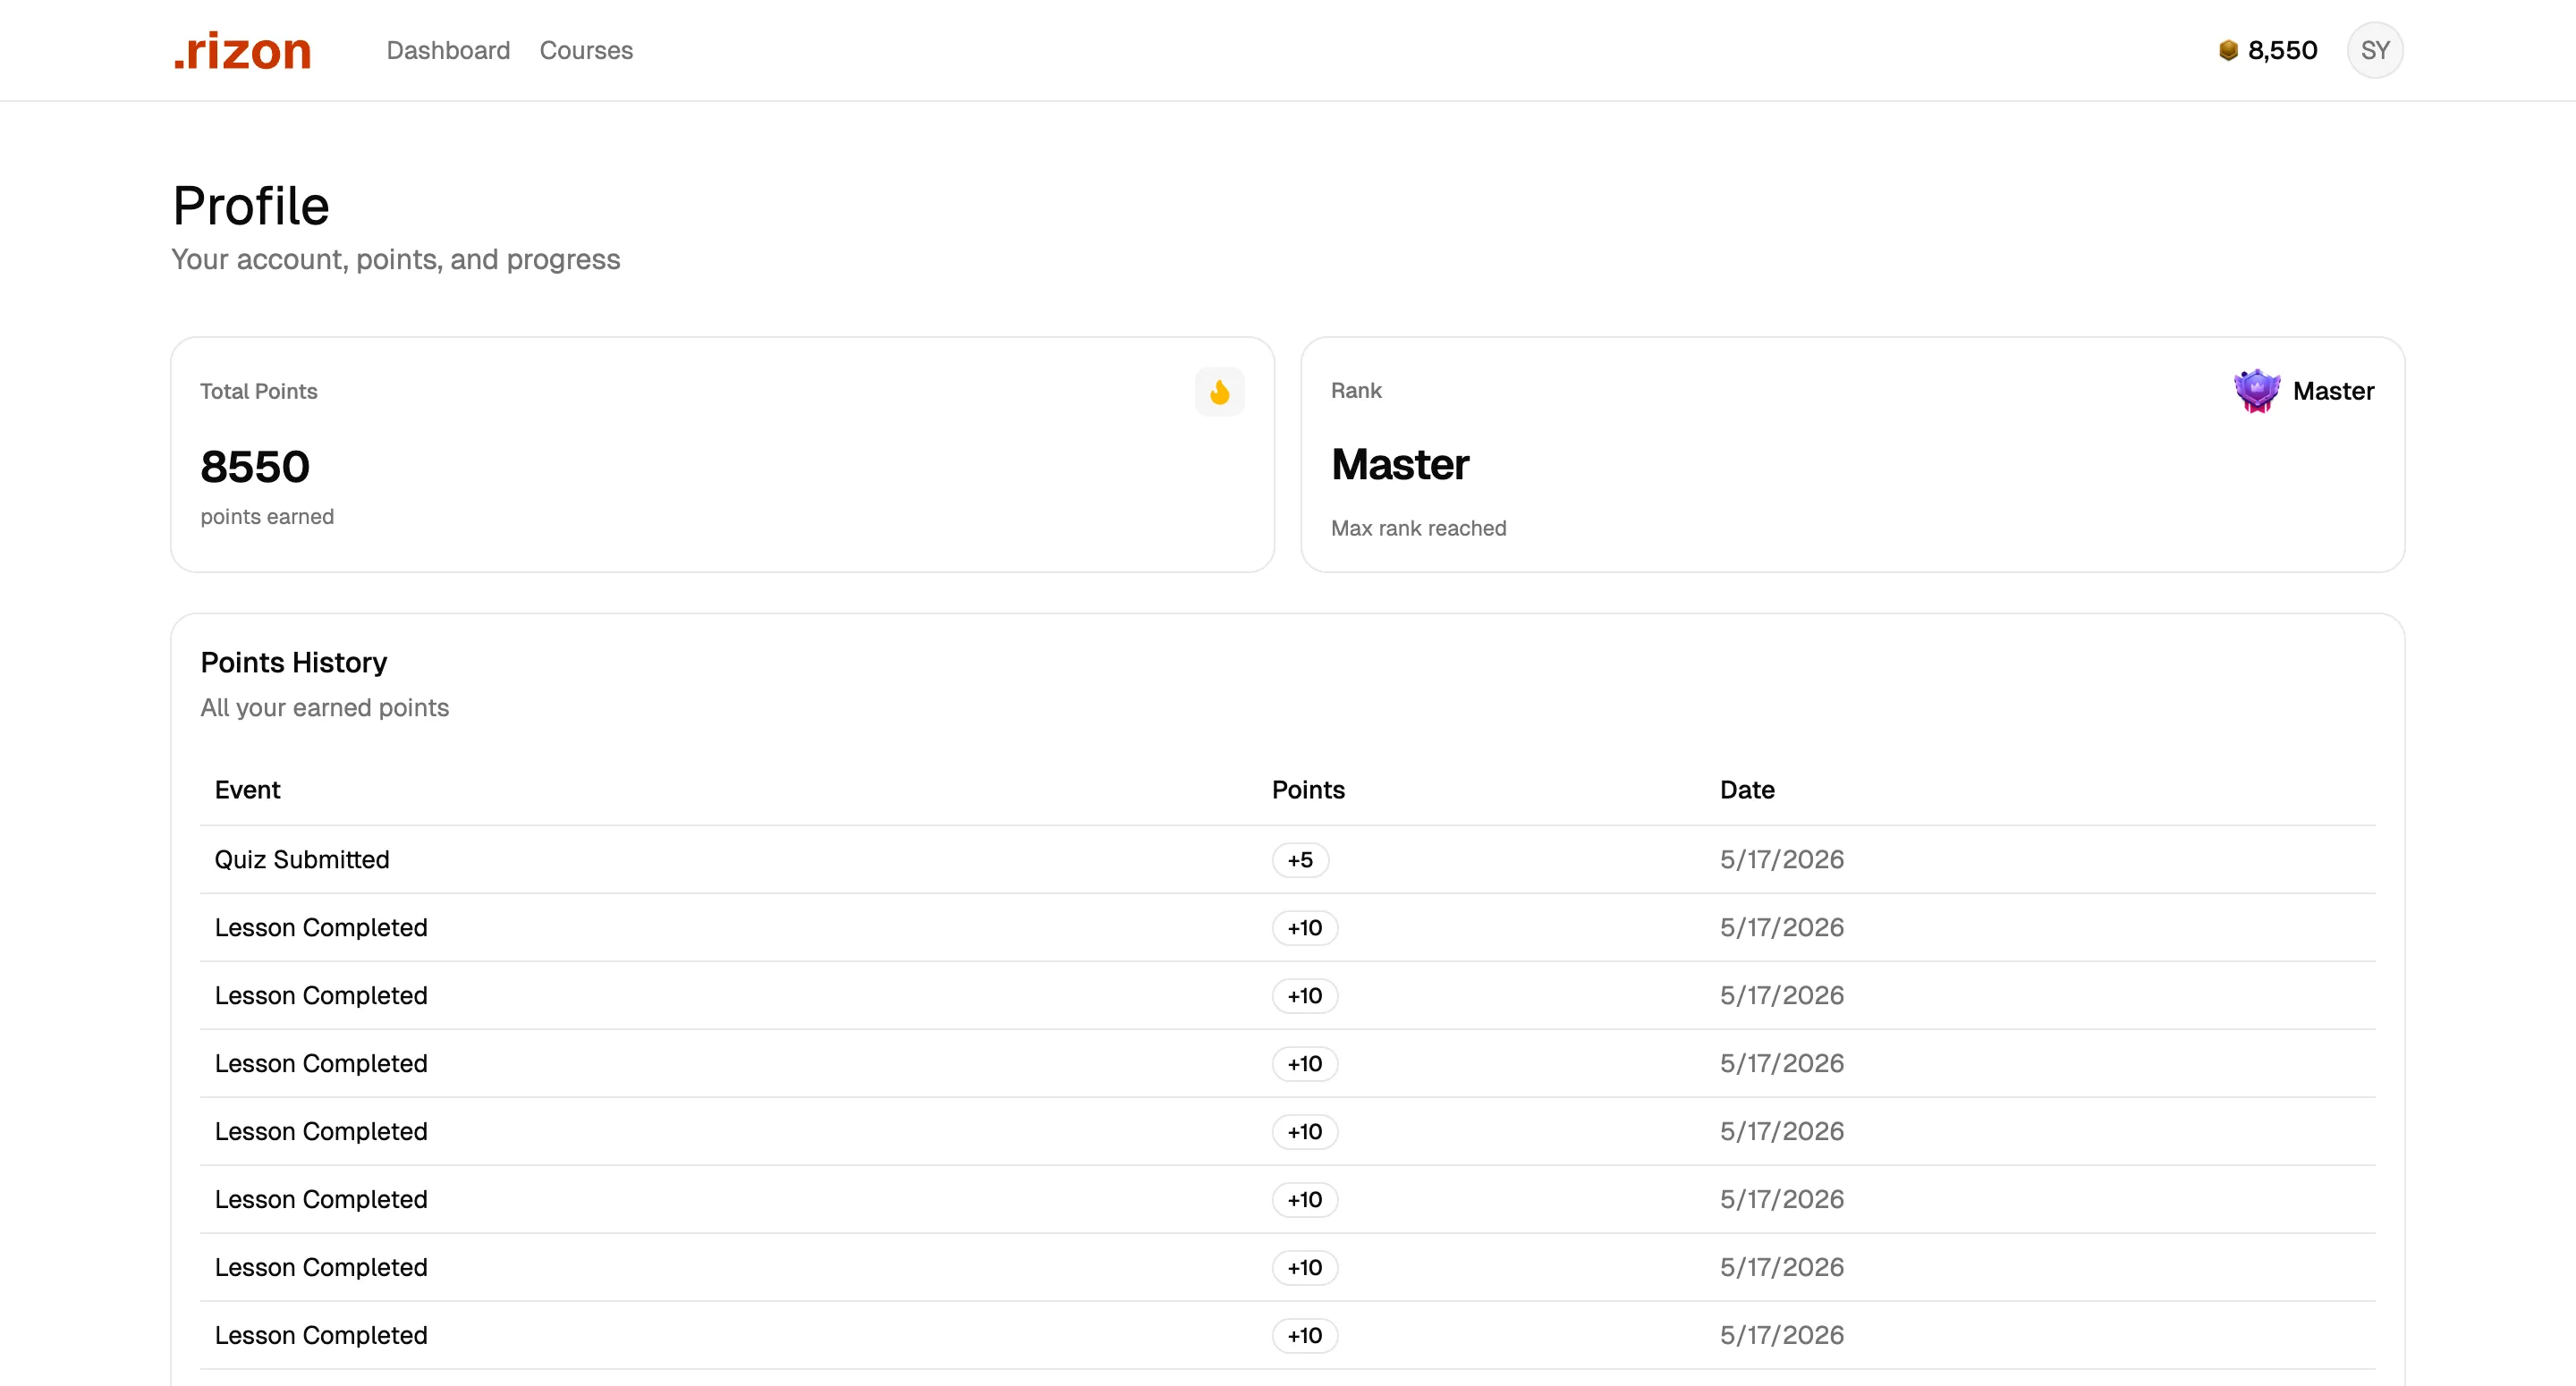Image resolution: width=2576 pixels, height=1386 pixels.
Task: Click the Max rank reached text
Action: [1418, 528]
